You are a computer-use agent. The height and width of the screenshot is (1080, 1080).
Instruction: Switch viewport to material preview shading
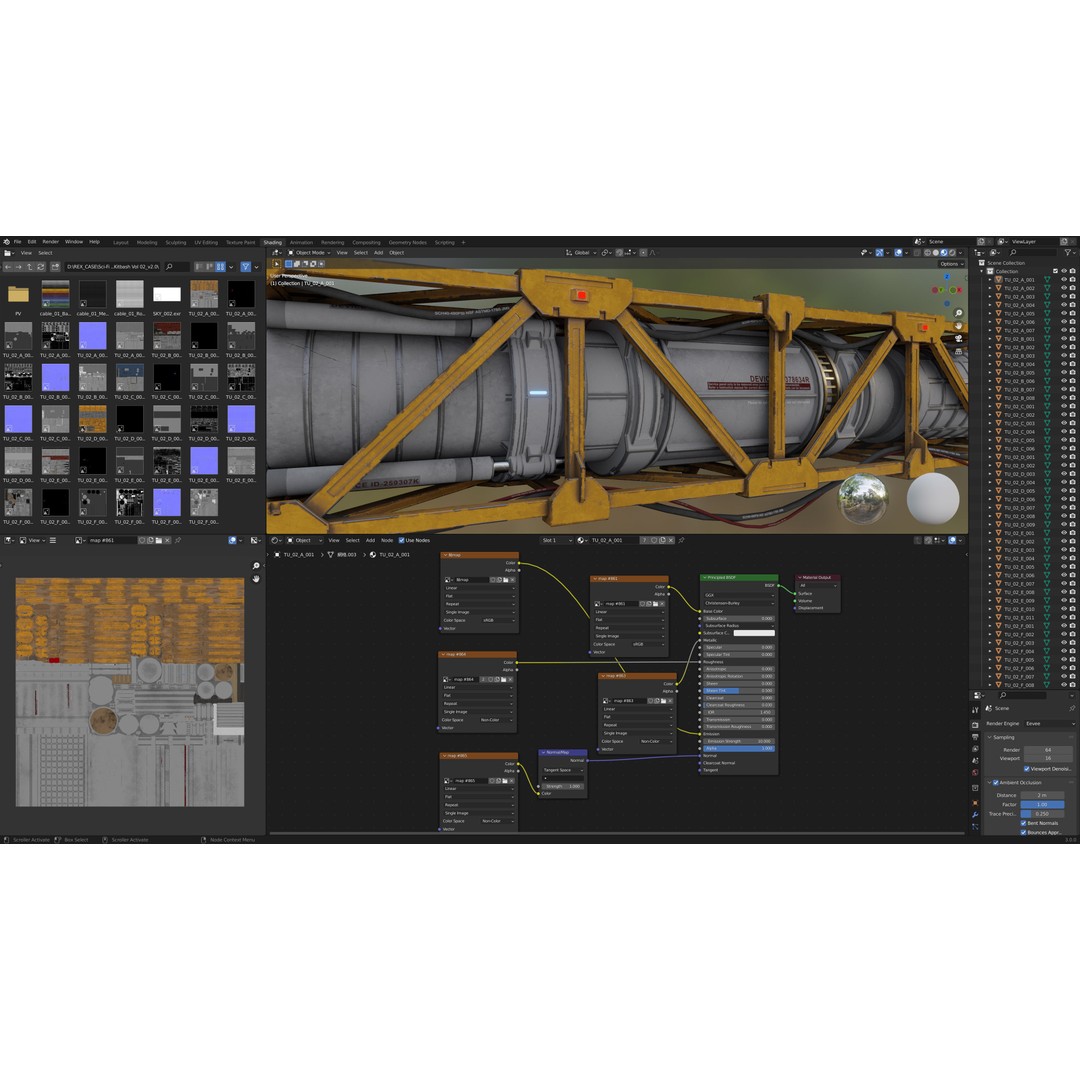pos(944,253)
